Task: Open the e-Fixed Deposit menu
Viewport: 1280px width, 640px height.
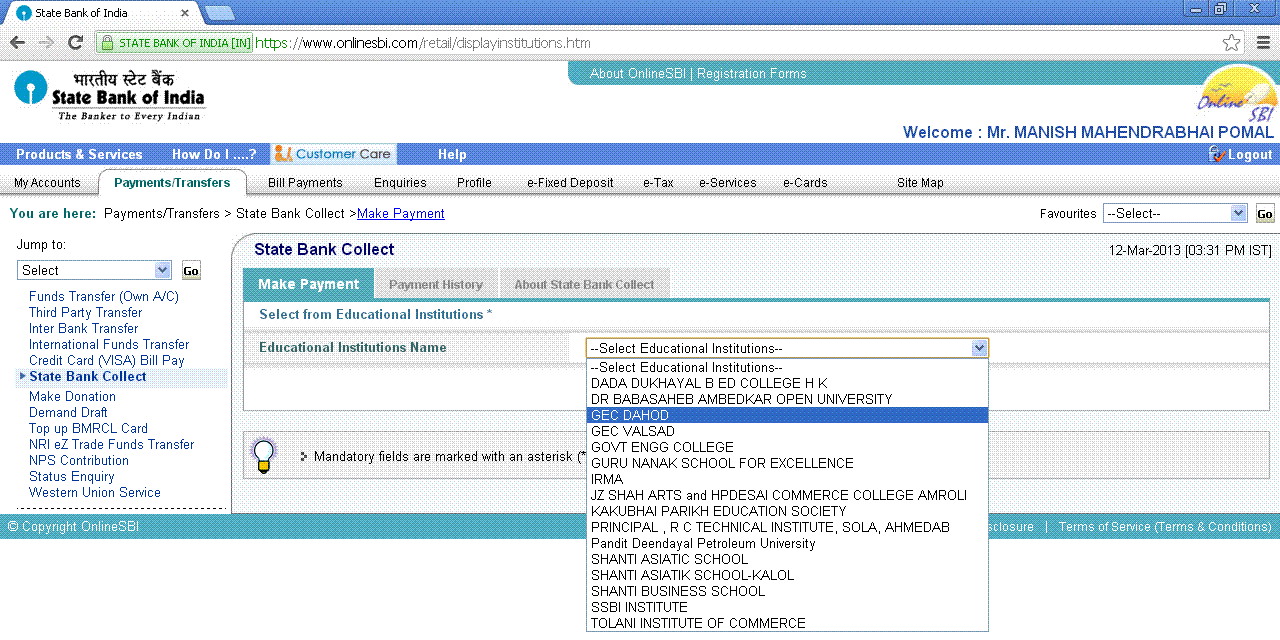Action: point(570,183)
